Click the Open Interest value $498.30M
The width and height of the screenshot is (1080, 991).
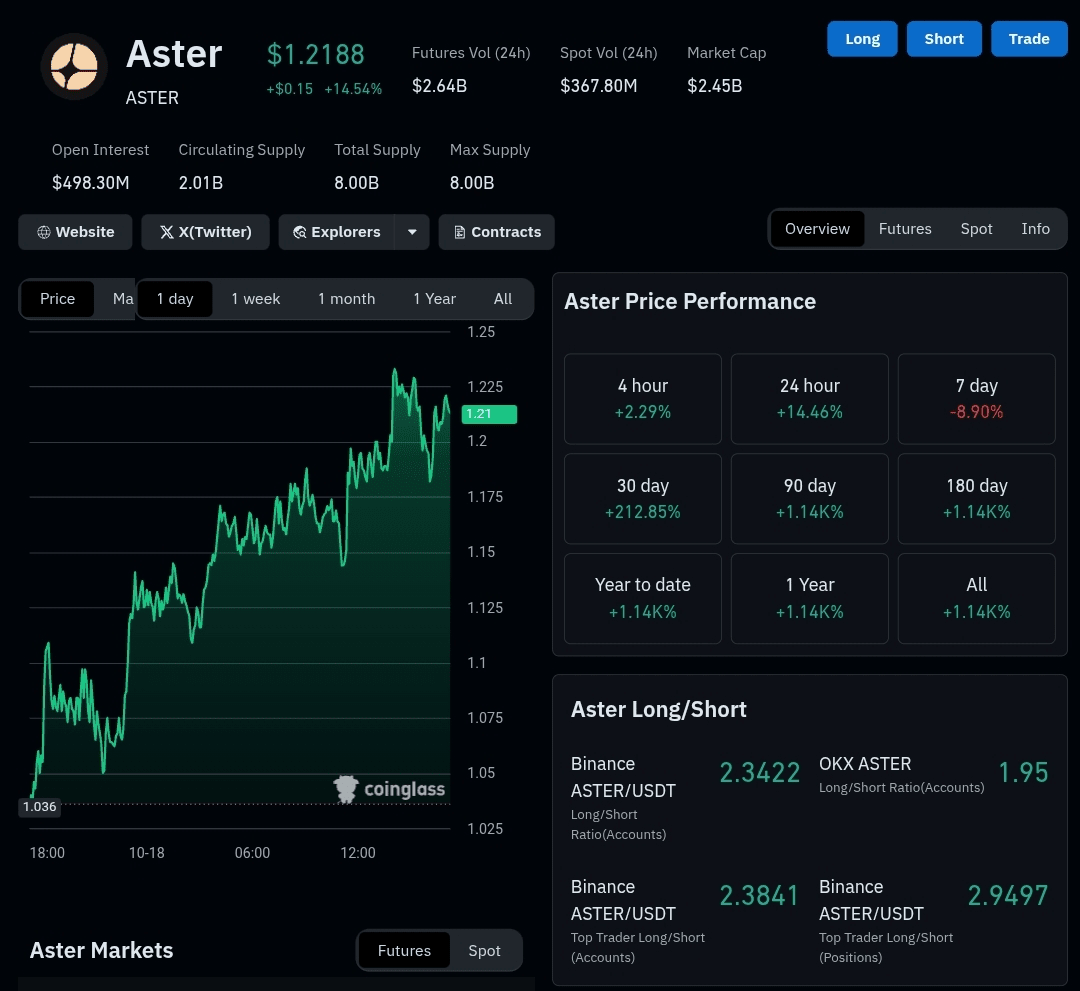[91, 182]
